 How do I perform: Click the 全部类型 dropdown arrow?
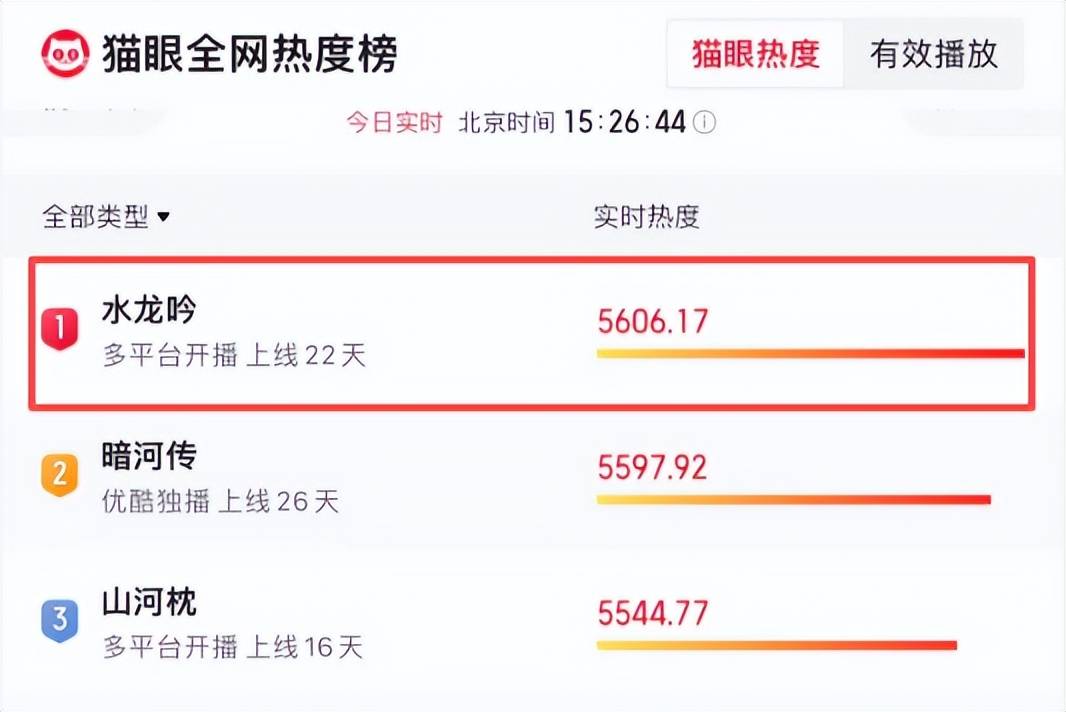tap(164, 217)
